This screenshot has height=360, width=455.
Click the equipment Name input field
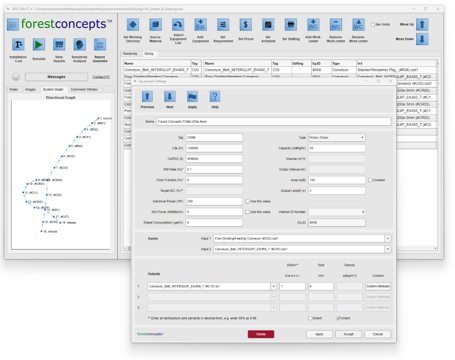coord(274,122)
